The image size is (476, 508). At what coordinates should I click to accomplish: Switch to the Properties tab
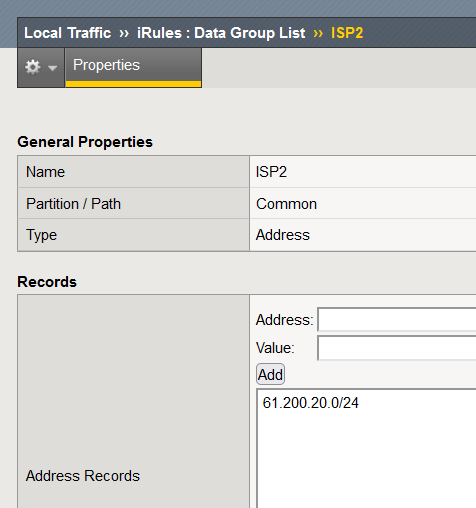(133, 67)
